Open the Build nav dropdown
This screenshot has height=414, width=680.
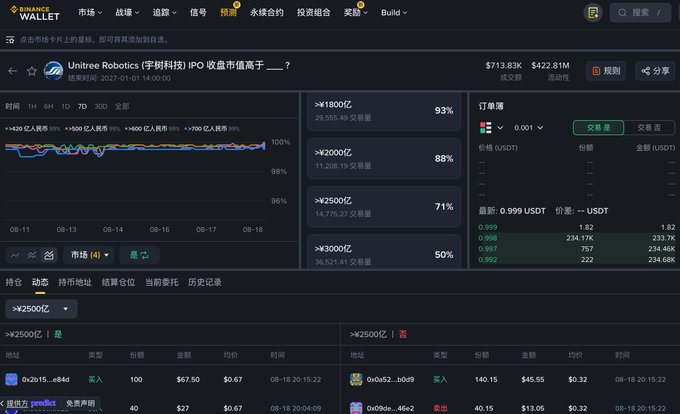click(394, 13)
